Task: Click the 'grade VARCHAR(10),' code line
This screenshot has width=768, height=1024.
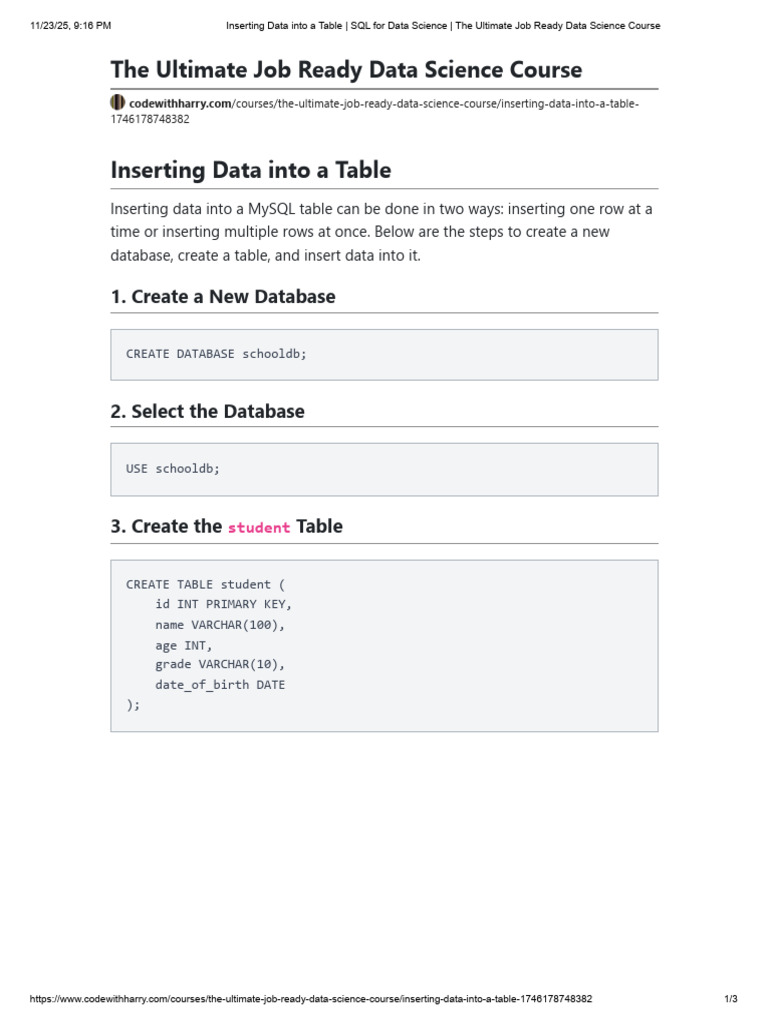Action: [220, 664]
